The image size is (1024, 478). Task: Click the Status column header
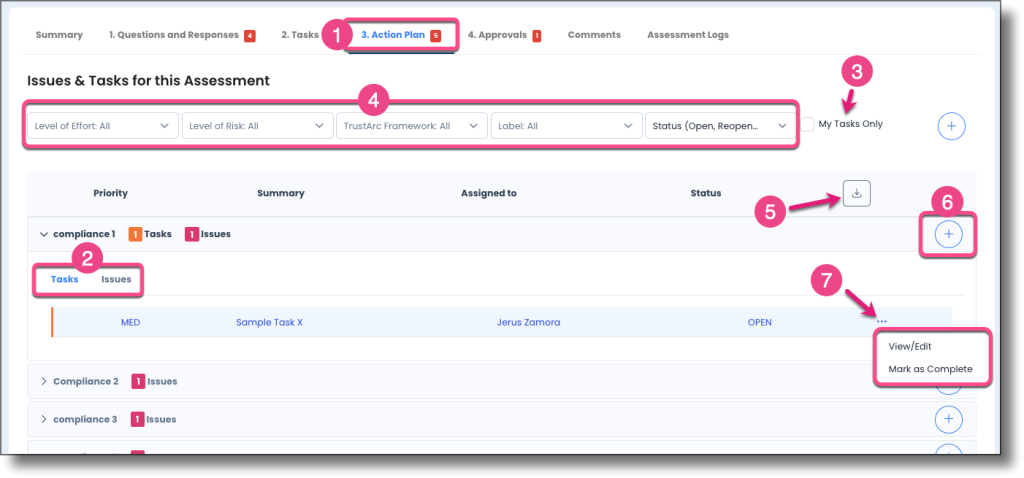tap(705, 193)
